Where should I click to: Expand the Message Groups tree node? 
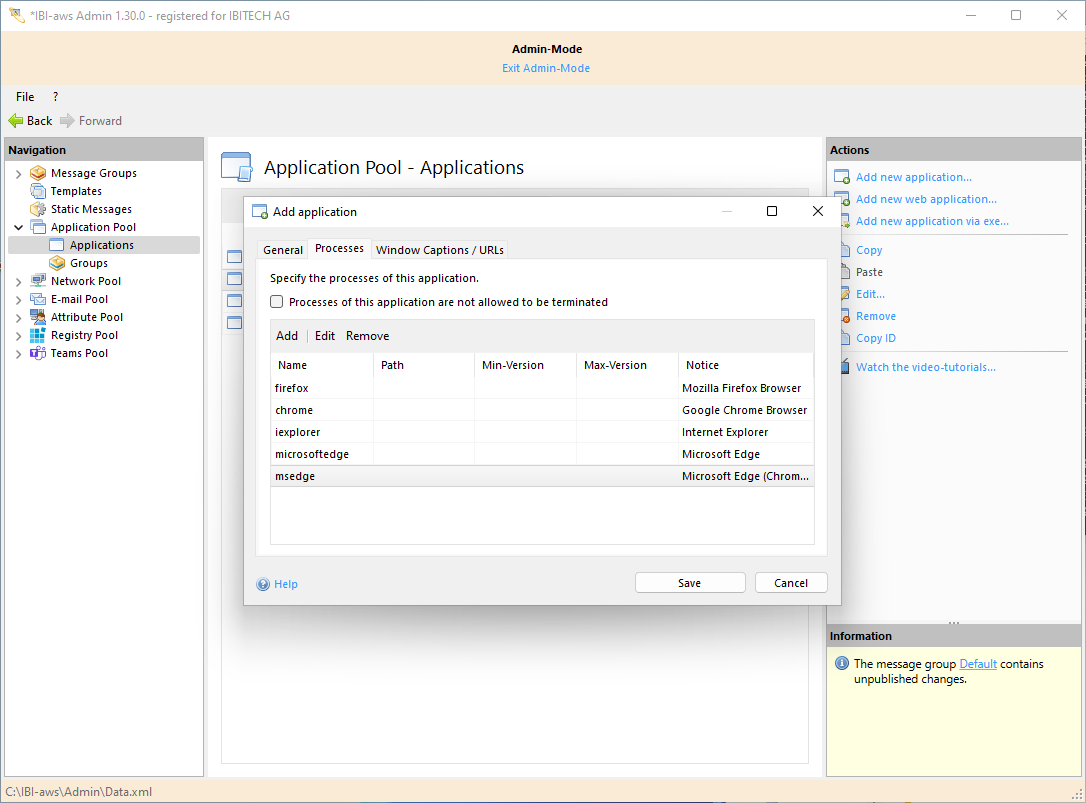pos(18,173)
